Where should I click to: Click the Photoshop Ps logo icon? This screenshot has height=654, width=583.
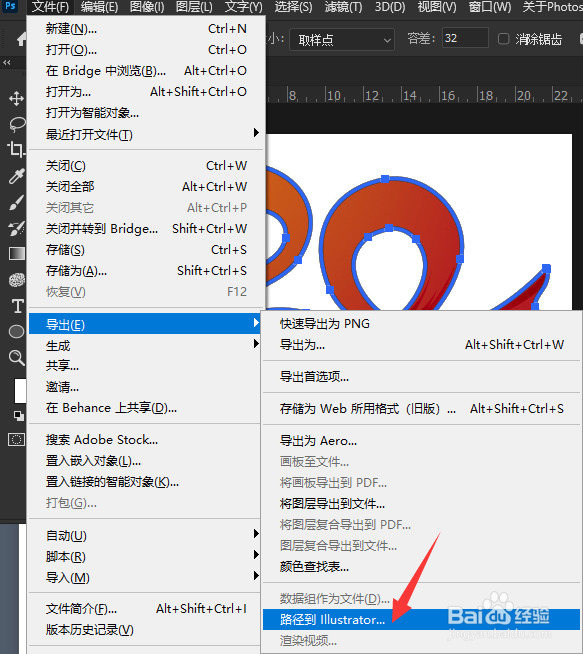[x=10, y=6]
